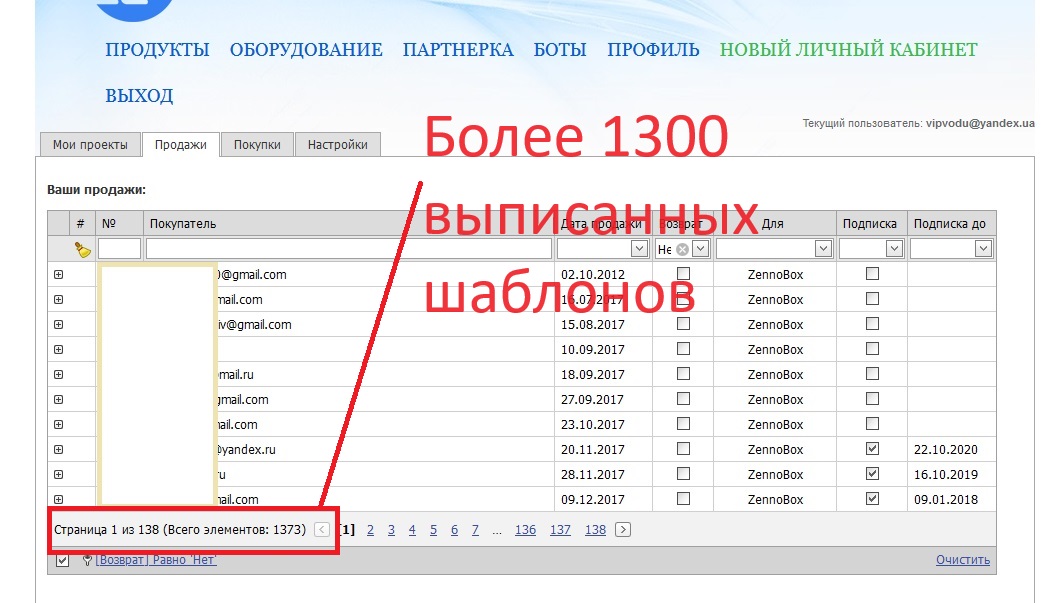
Task: Expand the row dated 27.09.2017
Action: click(59, 399)
